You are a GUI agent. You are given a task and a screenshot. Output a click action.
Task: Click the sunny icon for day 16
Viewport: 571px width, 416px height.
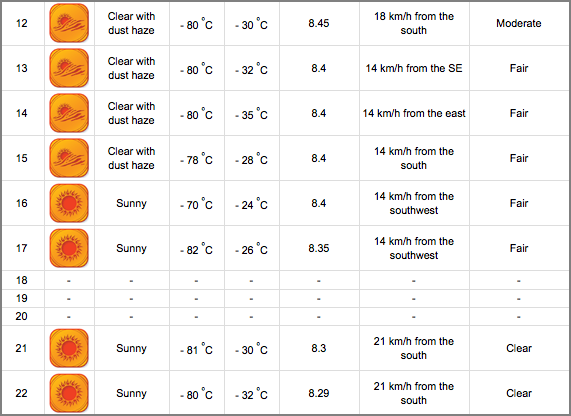coord(69,203)
